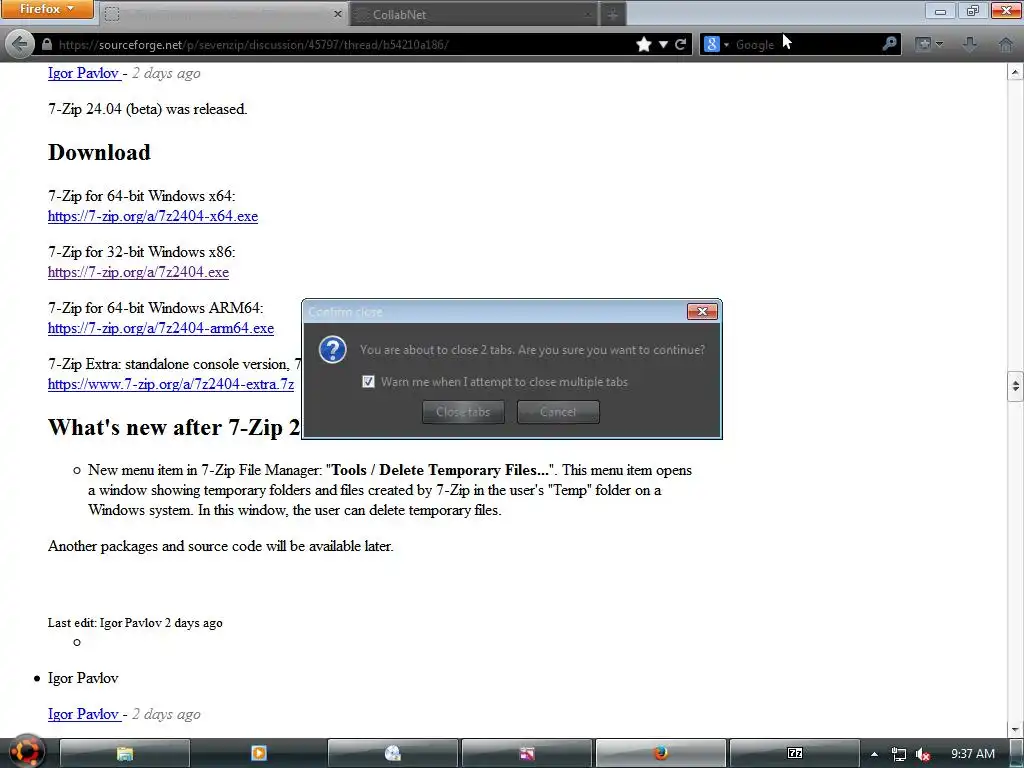
Task: Open the media player taskbar button
Action: (259, 754)
